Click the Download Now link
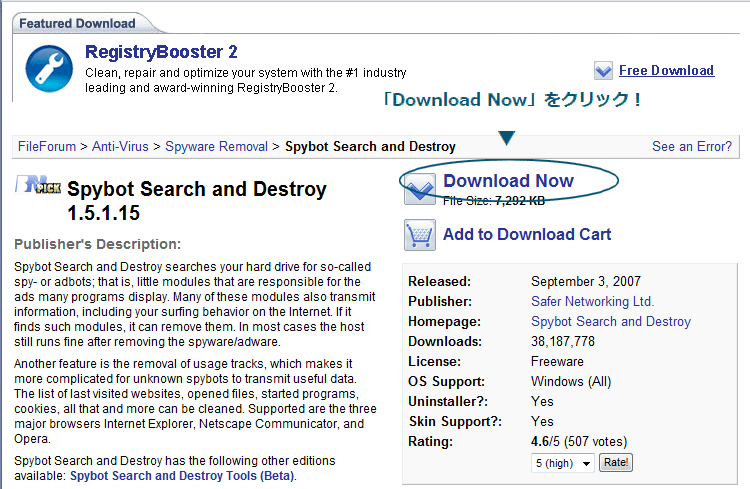 (x=508, y=181)
